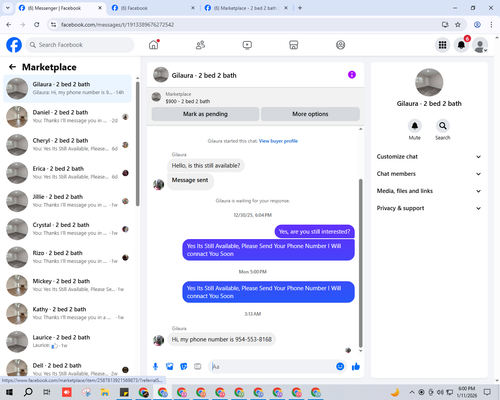Open a new browser tab
The image size is (500, 400).
tap(300, 8)
